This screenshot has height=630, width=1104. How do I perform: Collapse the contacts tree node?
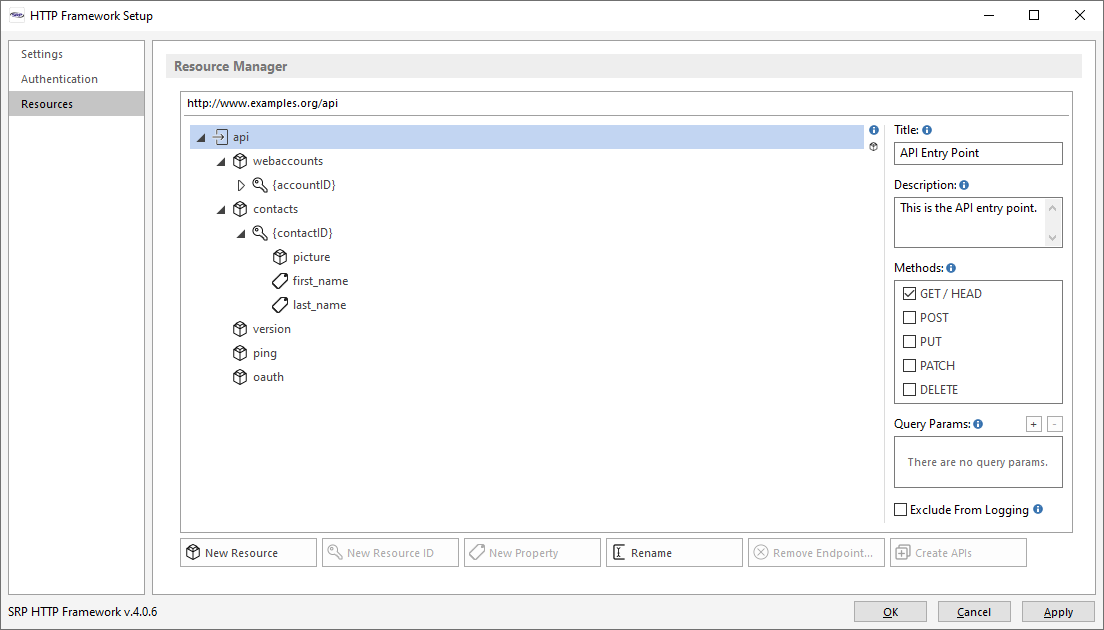point(221,210)
